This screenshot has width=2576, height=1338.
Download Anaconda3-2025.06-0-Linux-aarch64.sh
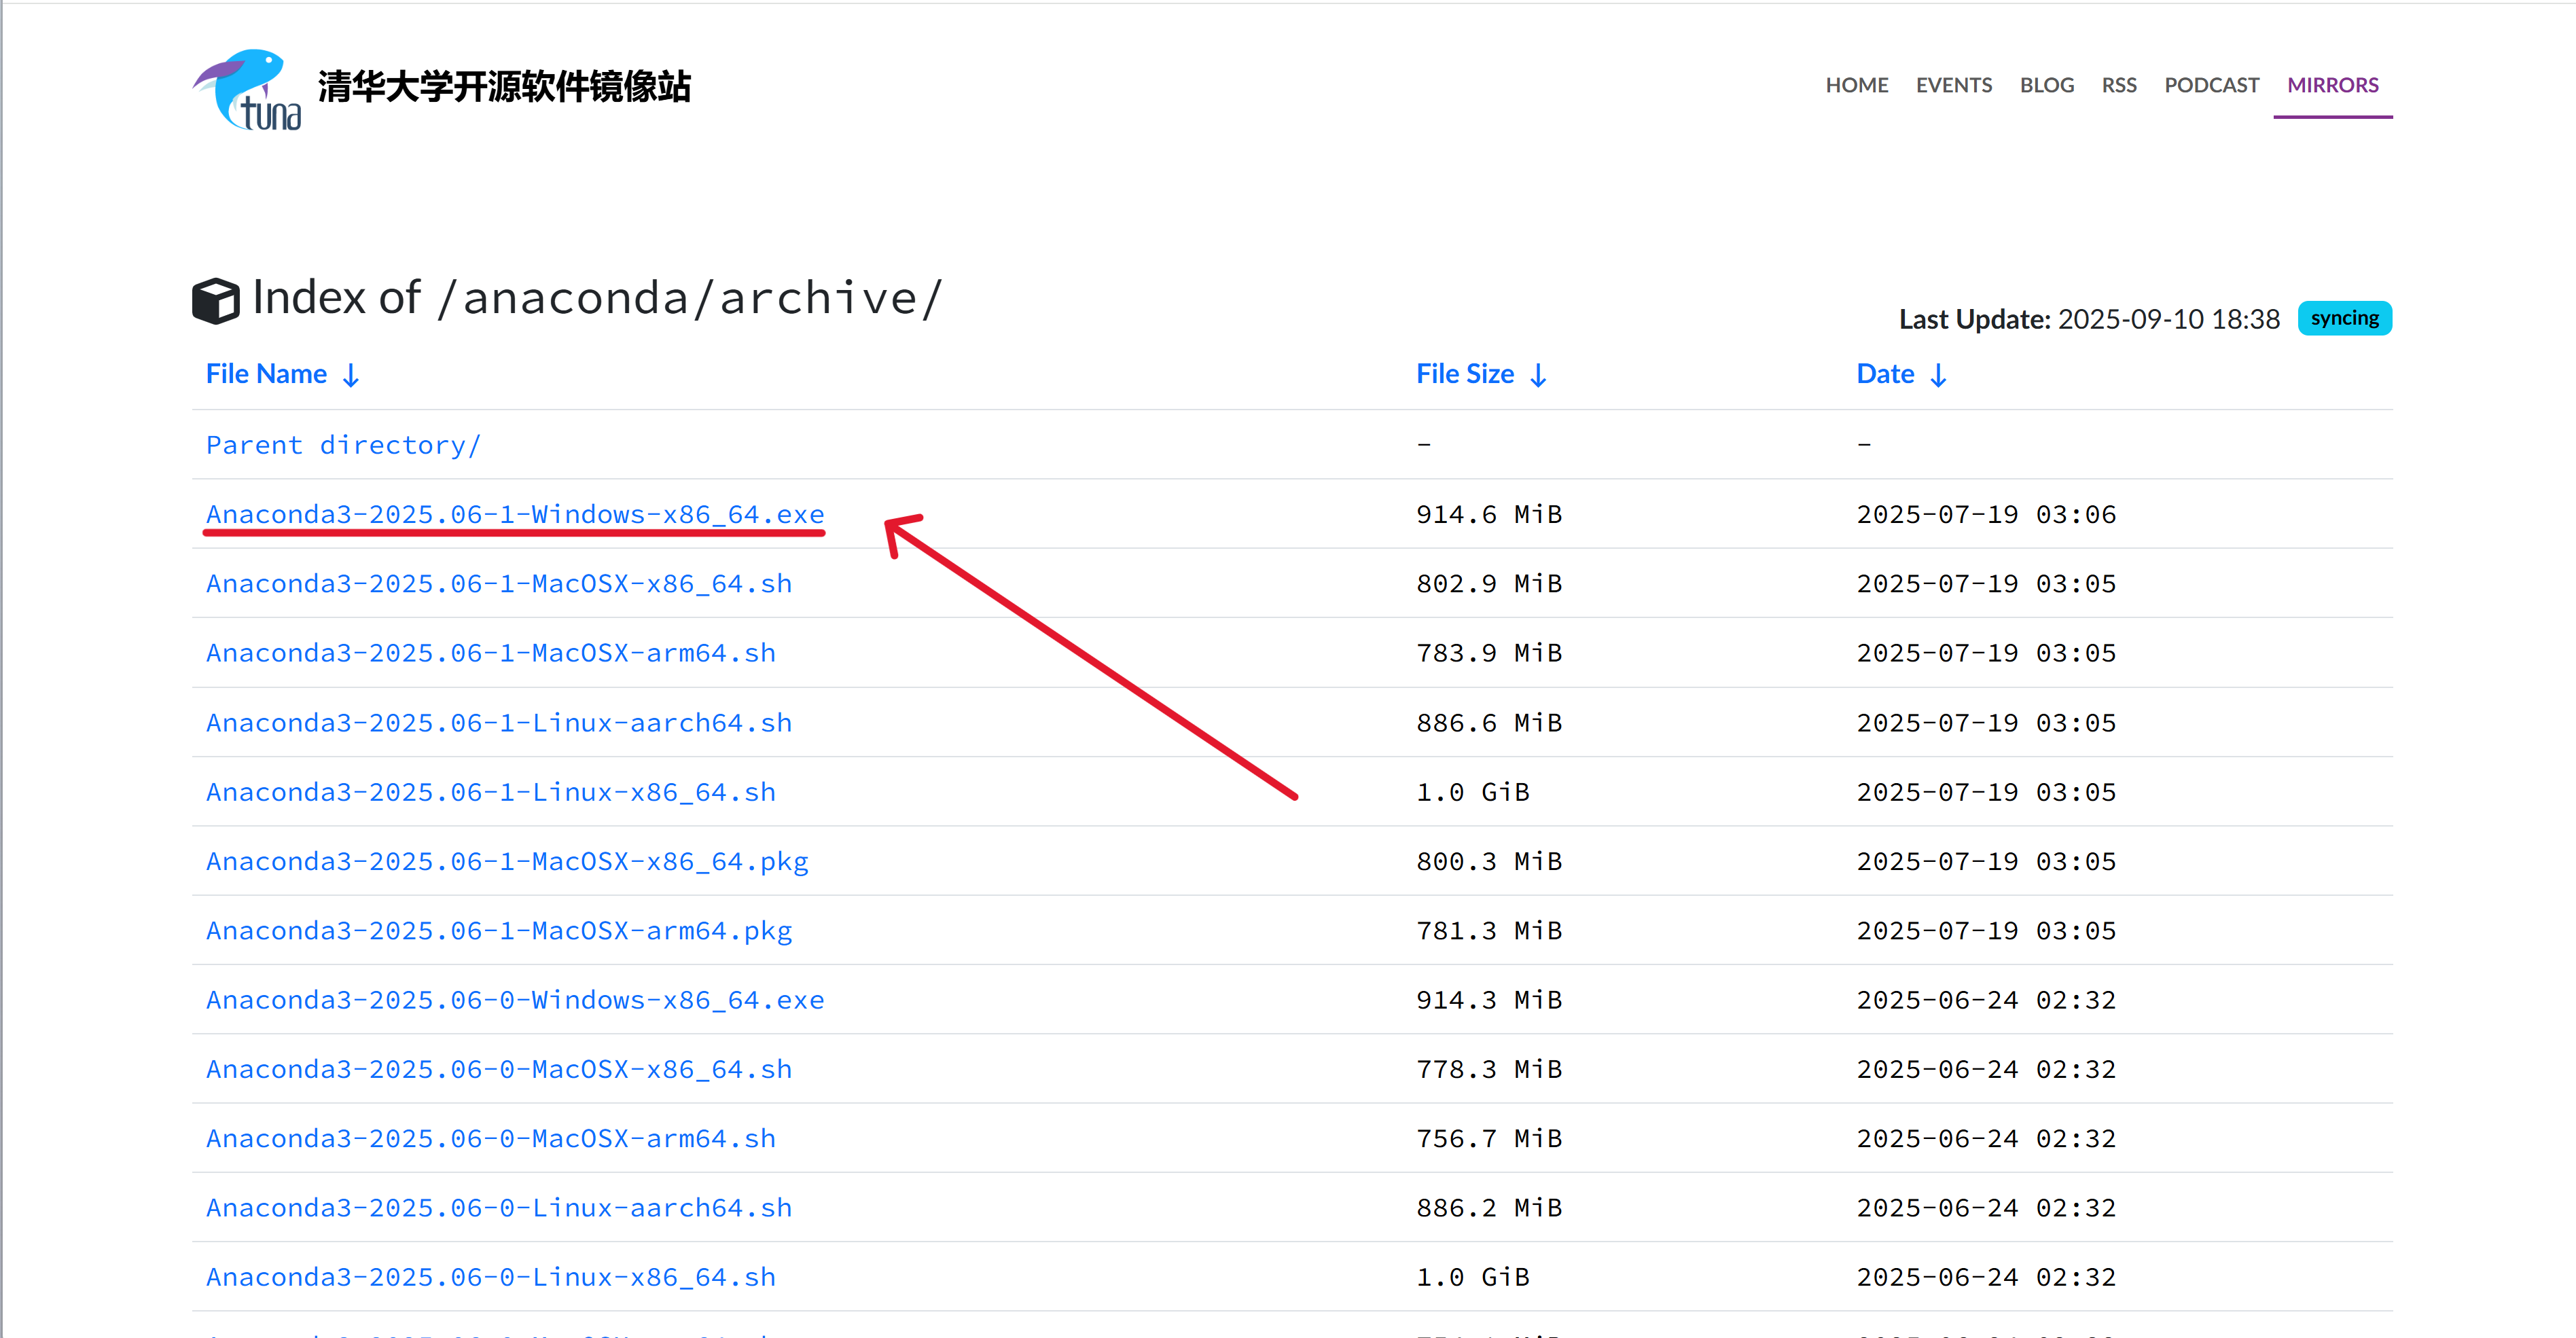click(x=498, y=1208)
